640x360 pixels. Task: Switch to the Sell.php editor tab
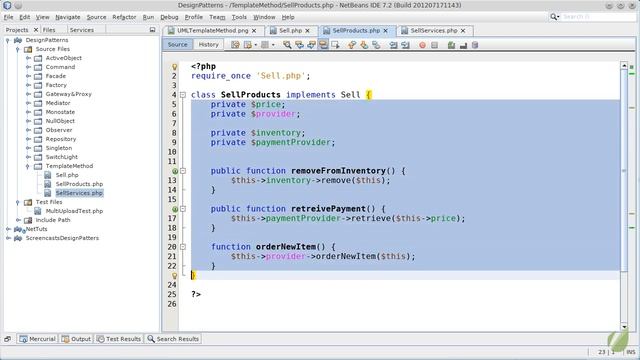pos(290,31)
